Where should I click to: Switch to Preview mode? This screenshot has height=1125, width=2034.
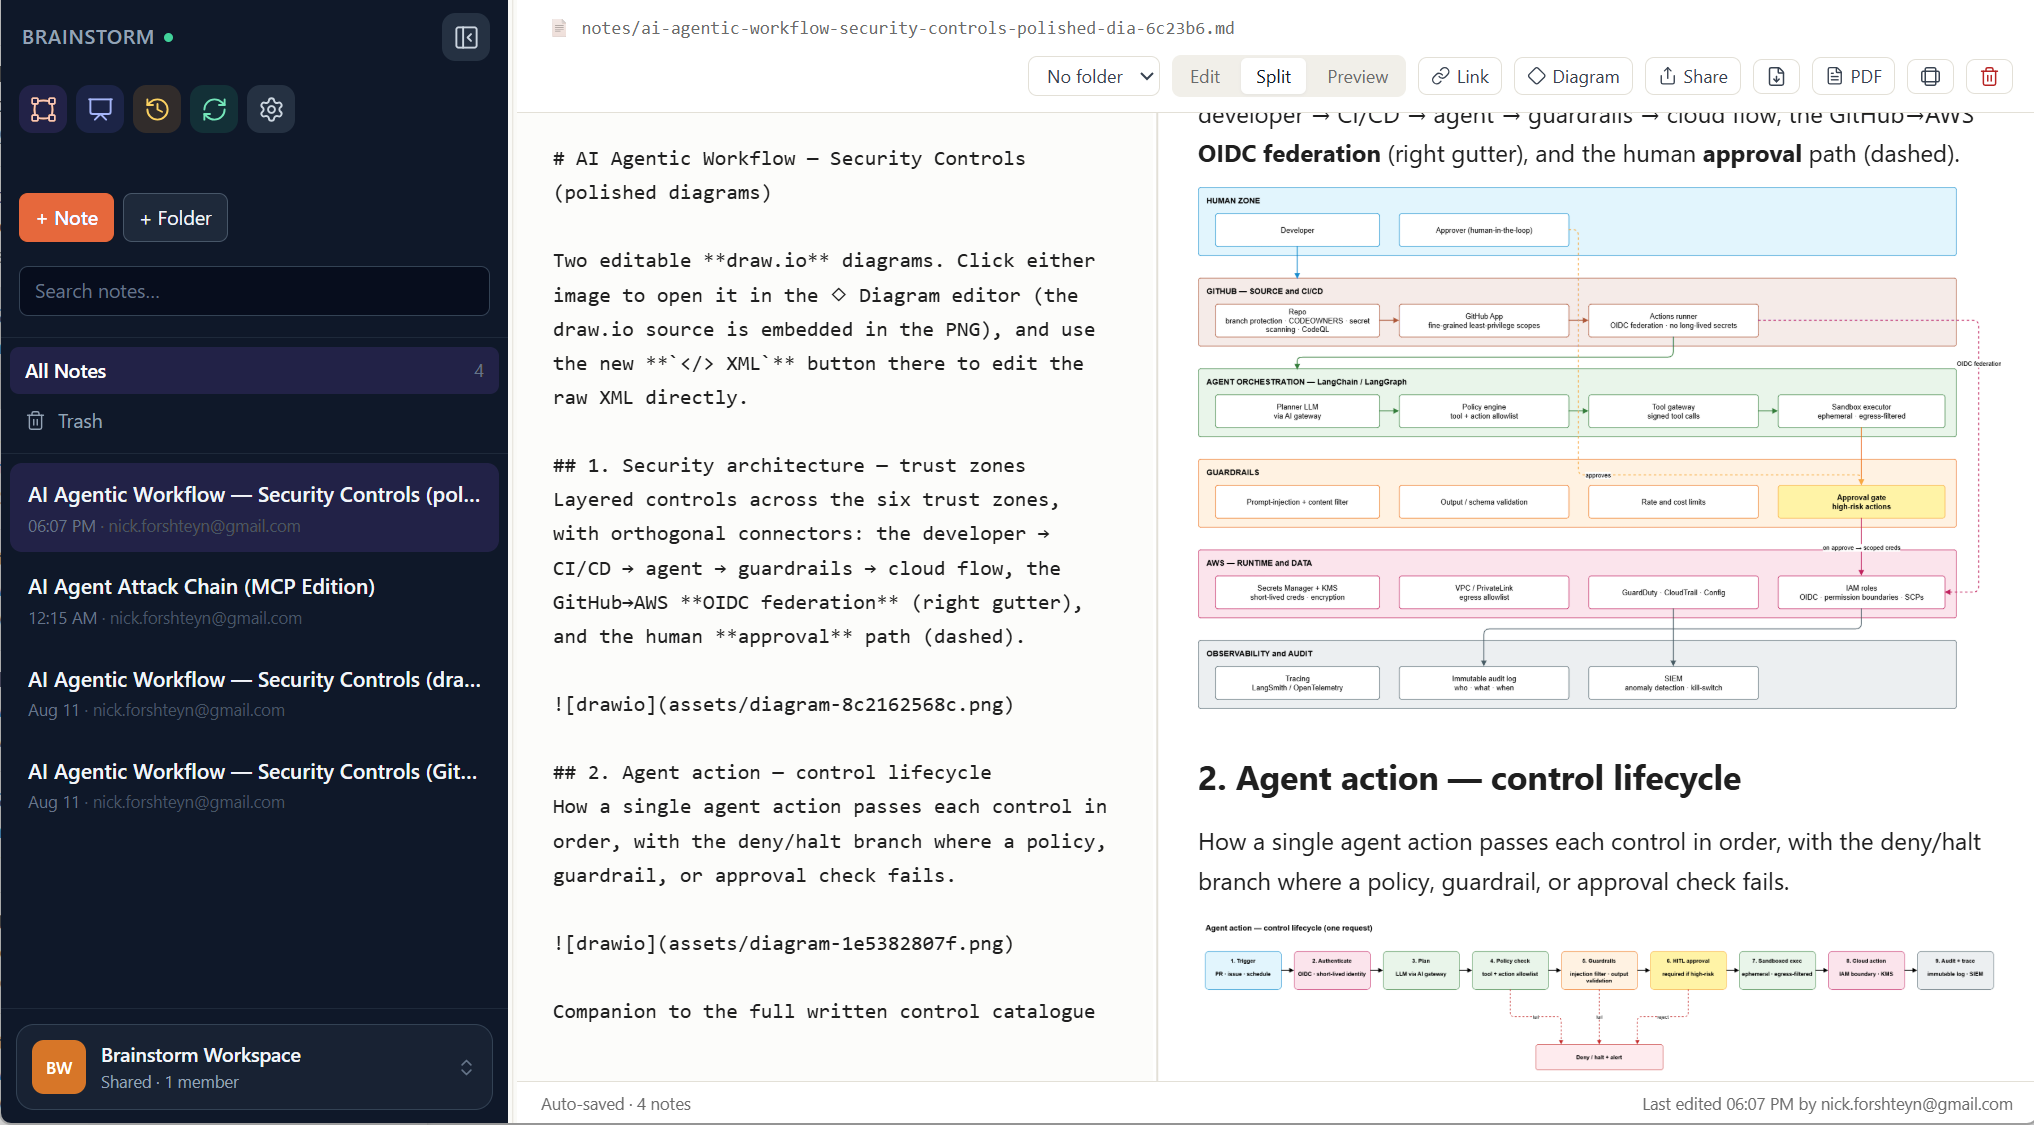pos(1357,77)
